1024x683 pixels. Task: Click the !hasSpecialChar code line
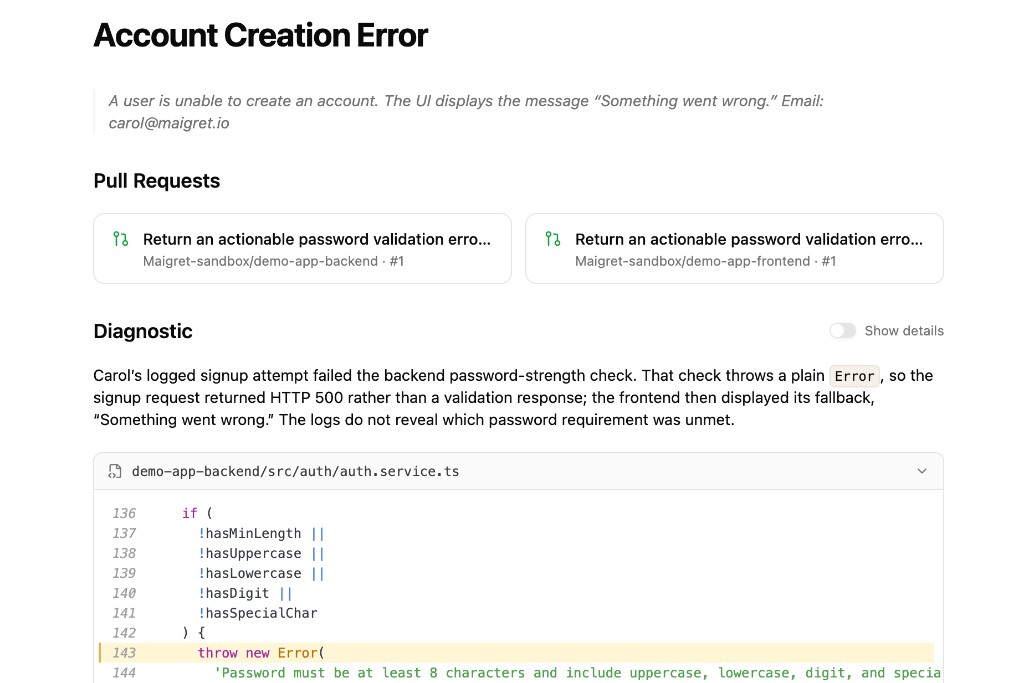(x=258, y=613)
